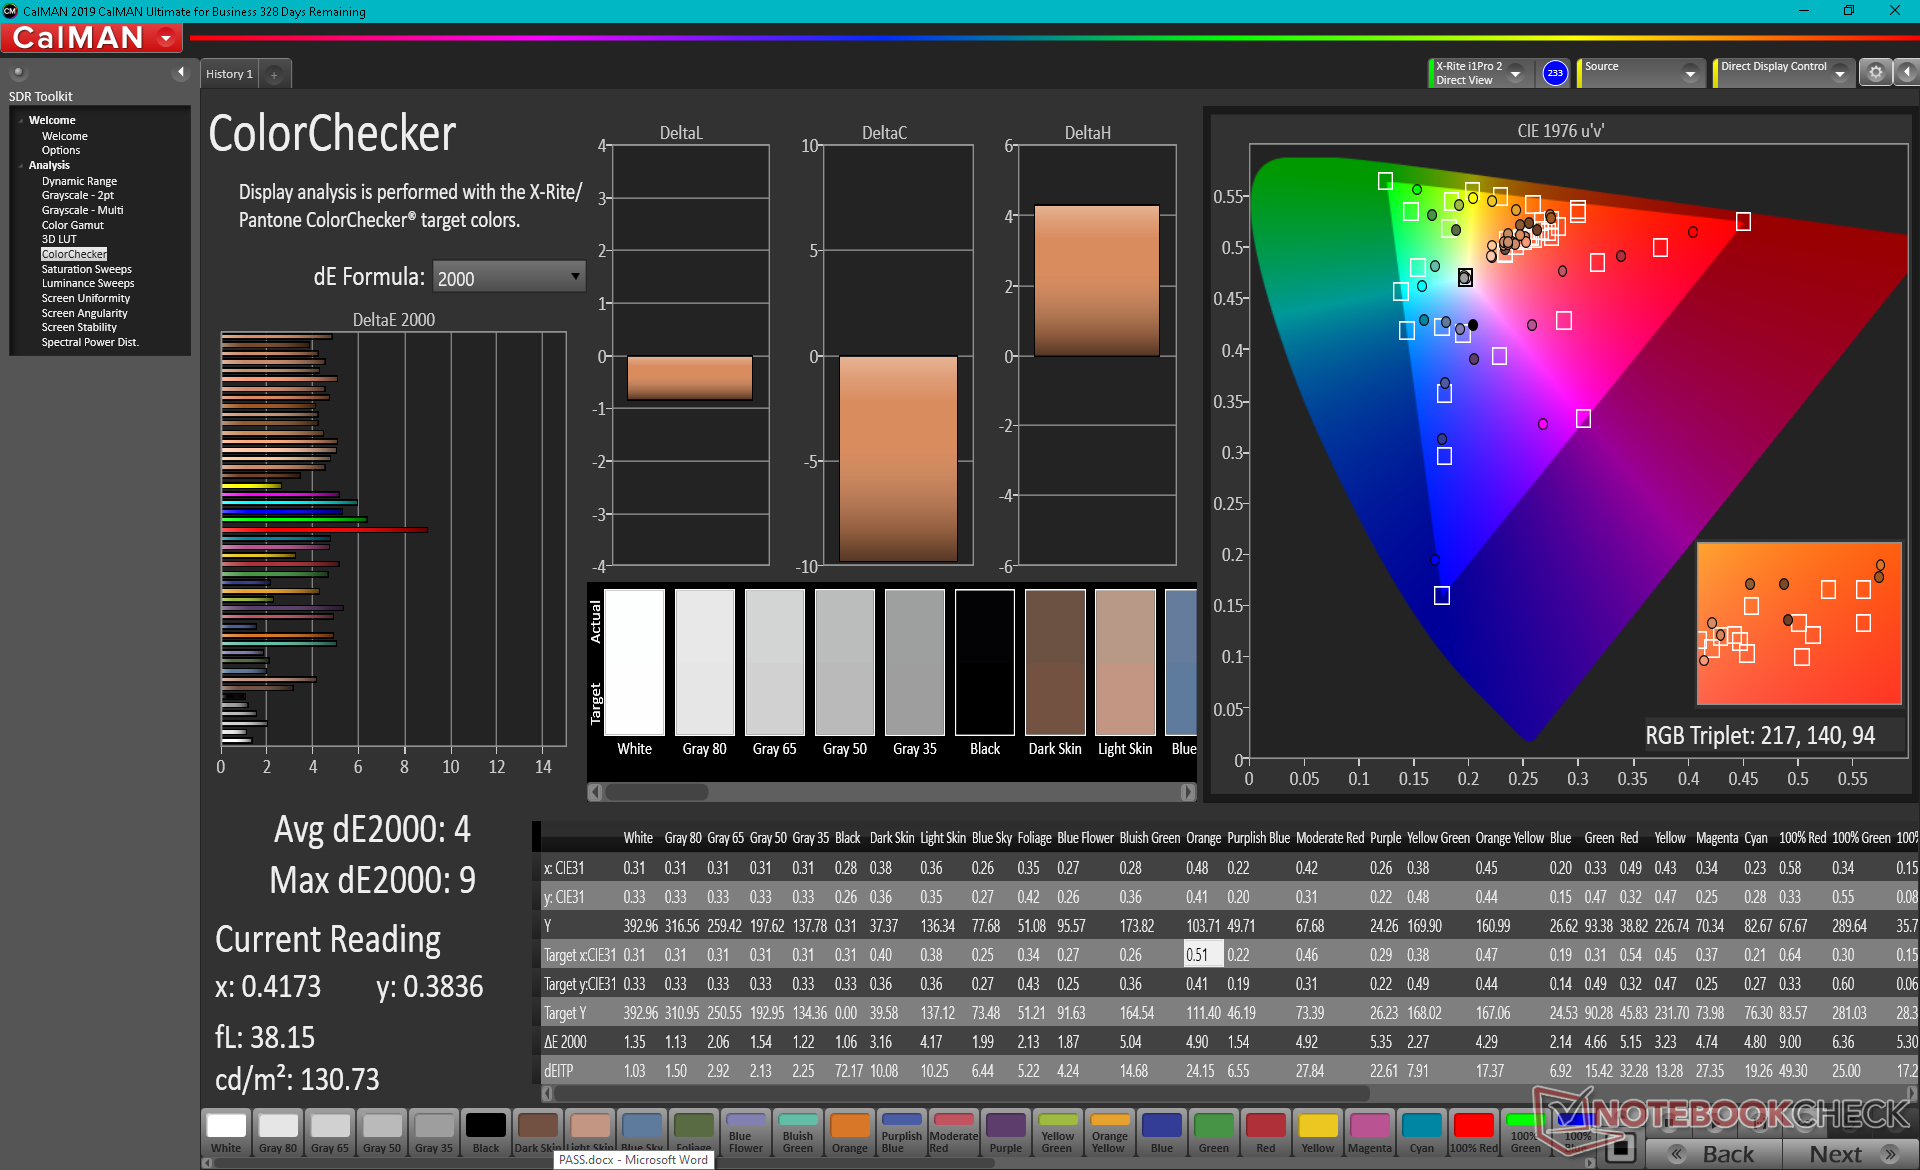Screen dimensions: 1920x1170
Task: Open the Luminance Sweeps page
Action: tap(87, 283)
